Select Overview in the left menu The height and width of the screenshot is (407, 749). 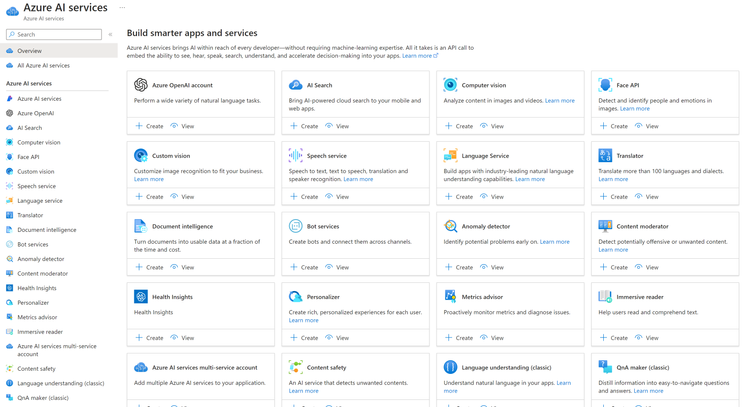pos(29,51)
